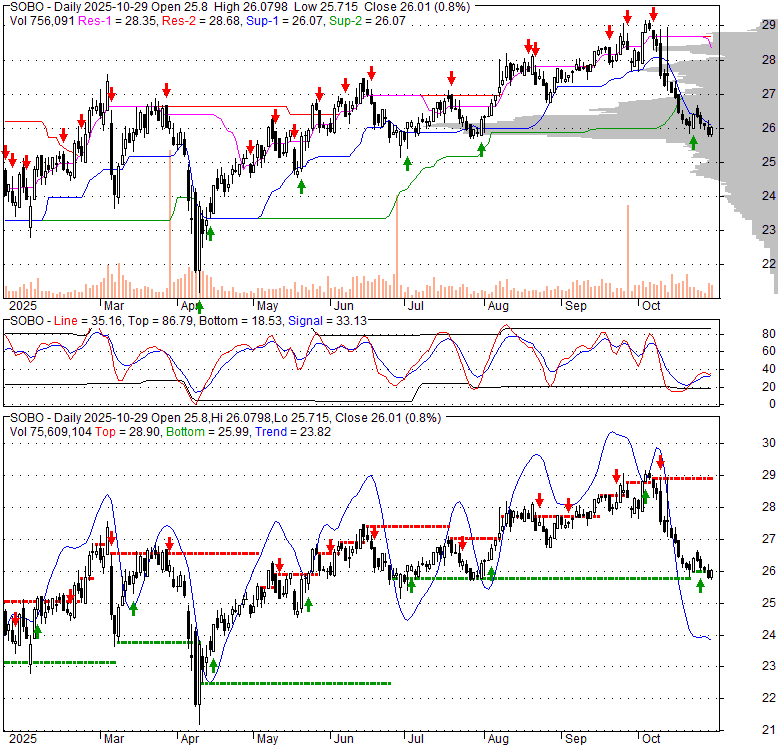Click the late-October green buy arrow in the top chart

[693, 143]
